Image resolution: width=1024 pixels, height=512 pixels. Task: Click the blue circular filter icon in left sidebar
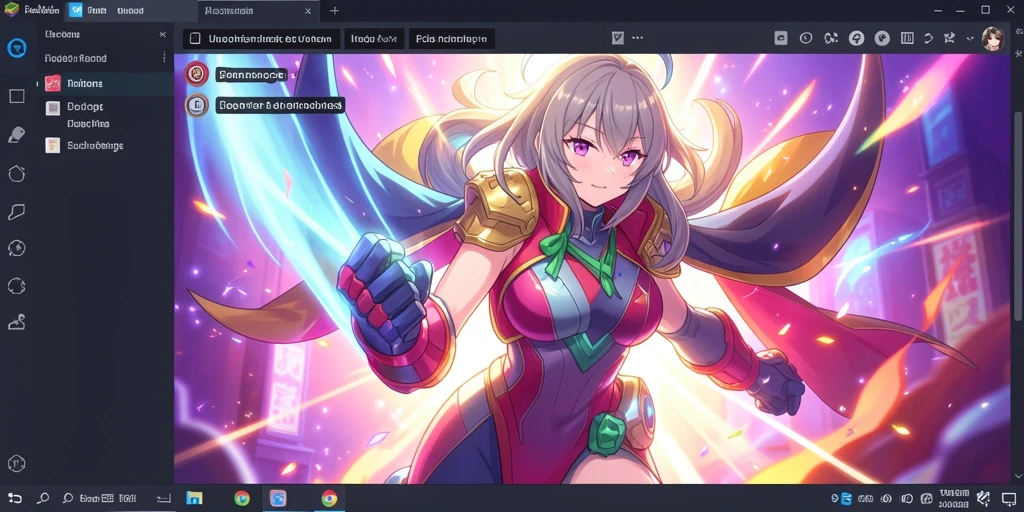click(x=16, y=48)
